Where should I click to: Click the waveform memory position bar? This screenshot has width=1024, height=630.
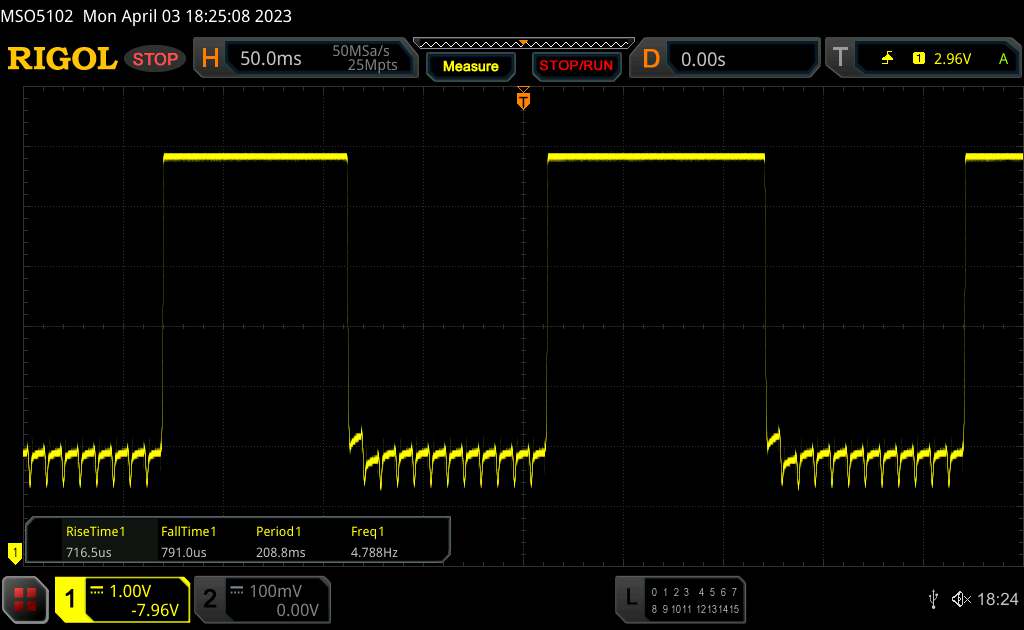pyautogui.click(x=523, y=43)
